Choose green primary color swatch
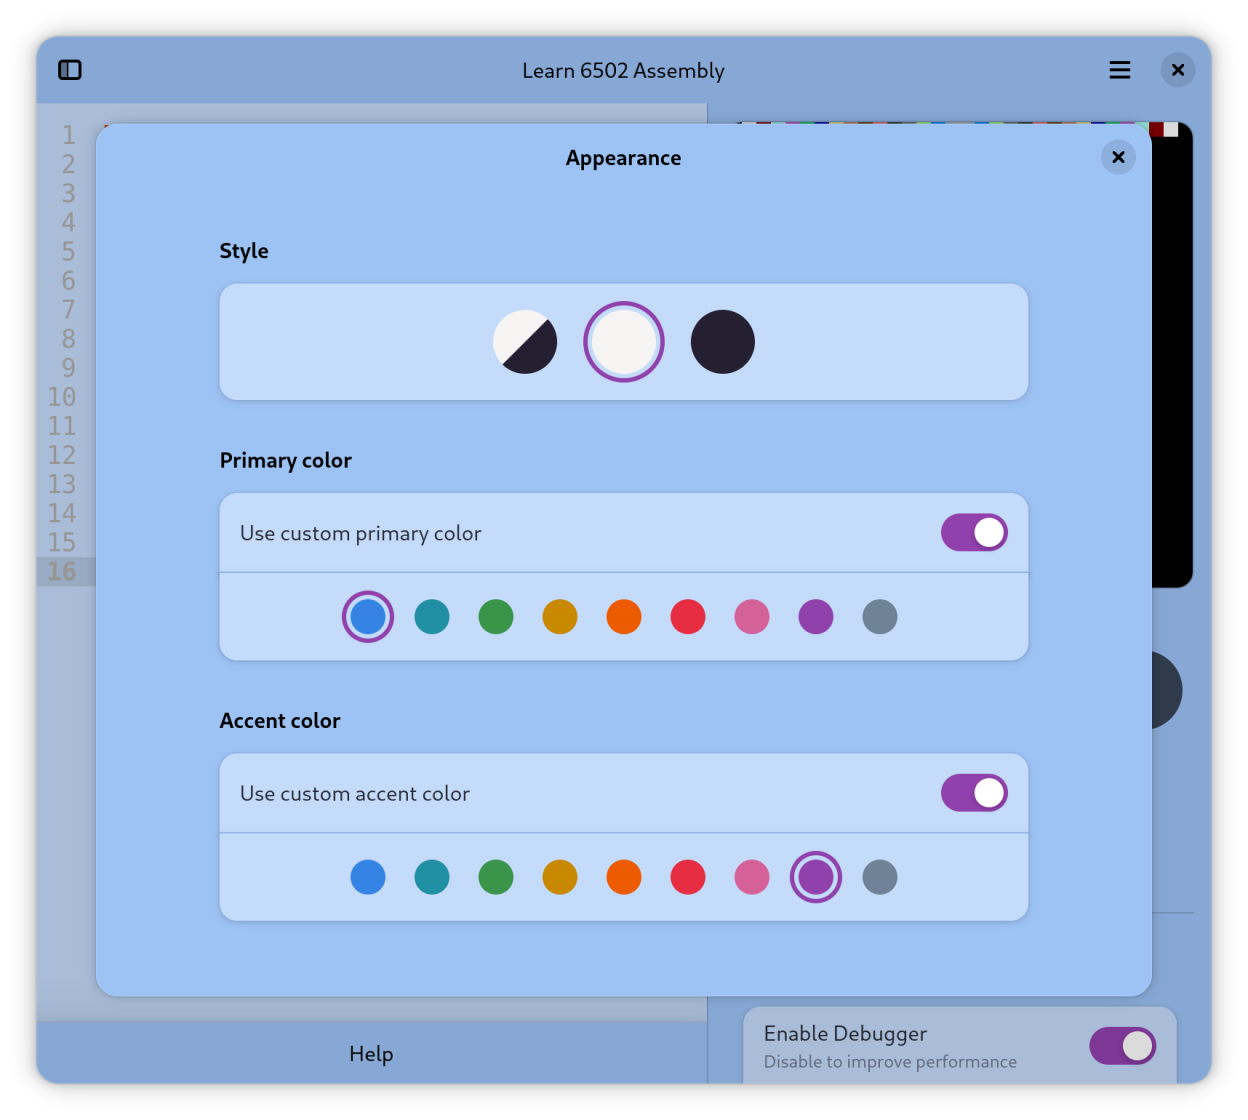This screenshot has width=1248, height=1120. point(496,617)
